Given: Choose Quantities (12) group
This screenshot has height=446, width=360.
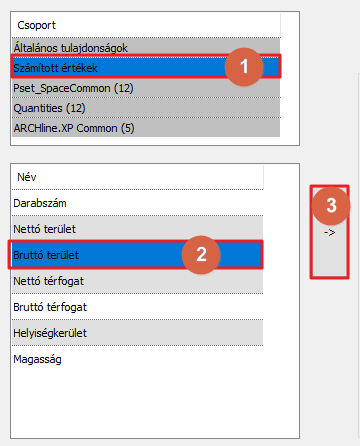Looking at the screenshot, I should pos(146,108).
